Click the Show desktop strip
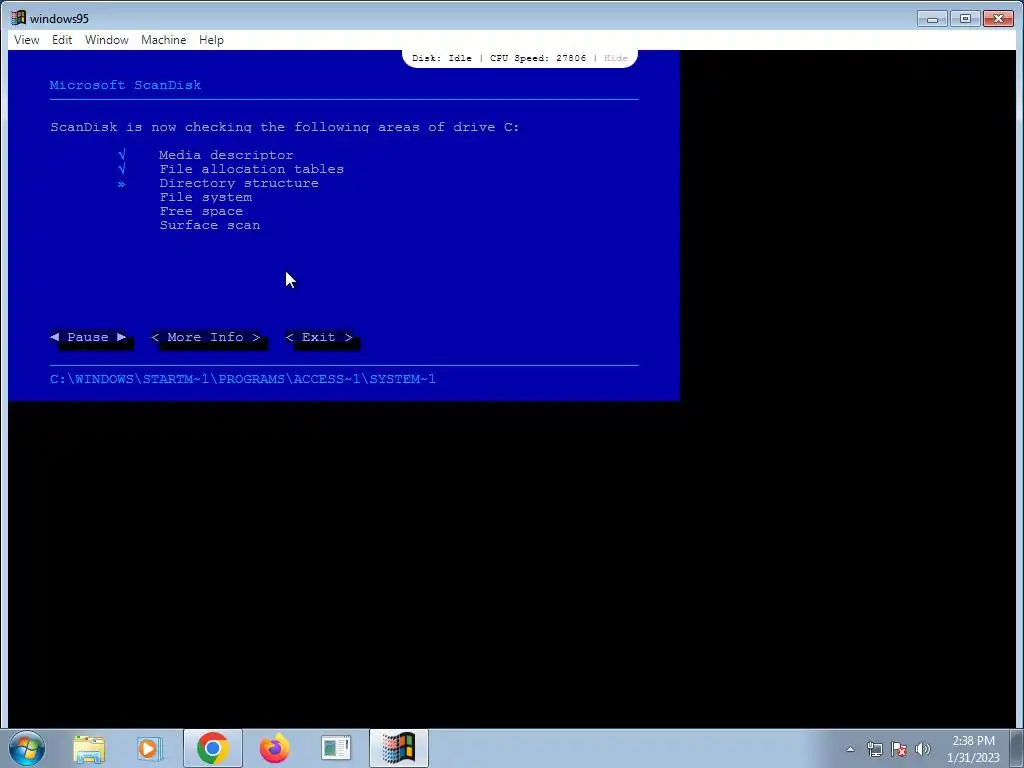The image size is (1024, 768). [x=1017, y=748]
